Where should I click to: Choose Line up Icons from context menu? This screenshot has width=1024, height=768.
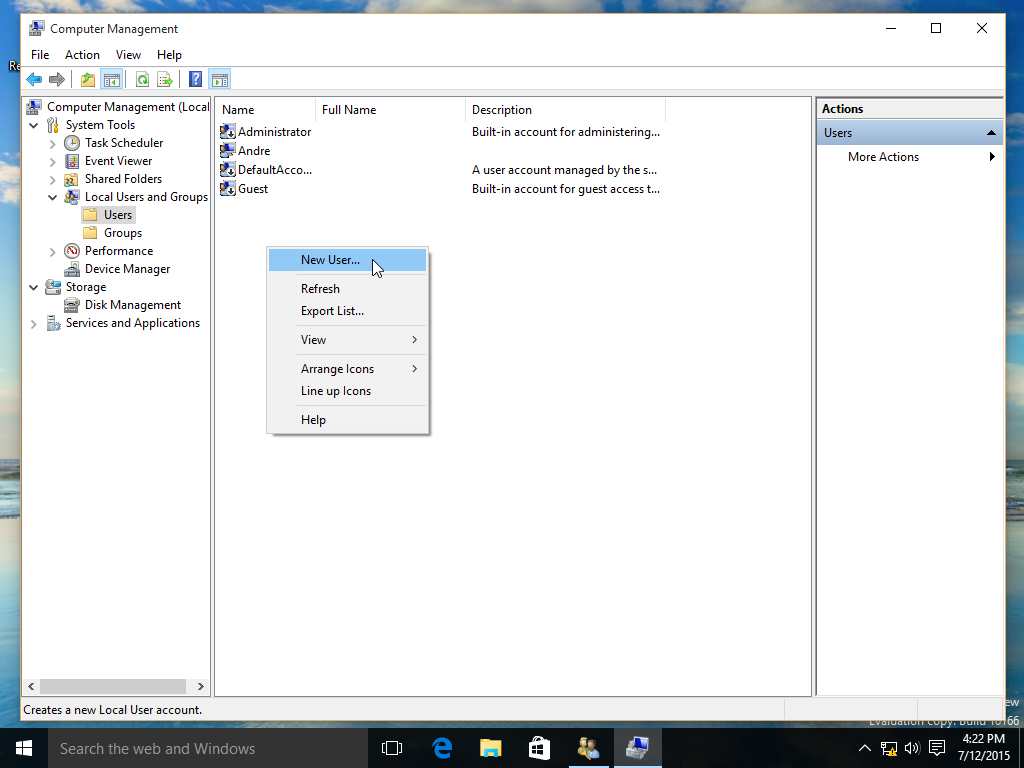coord(347,391)
